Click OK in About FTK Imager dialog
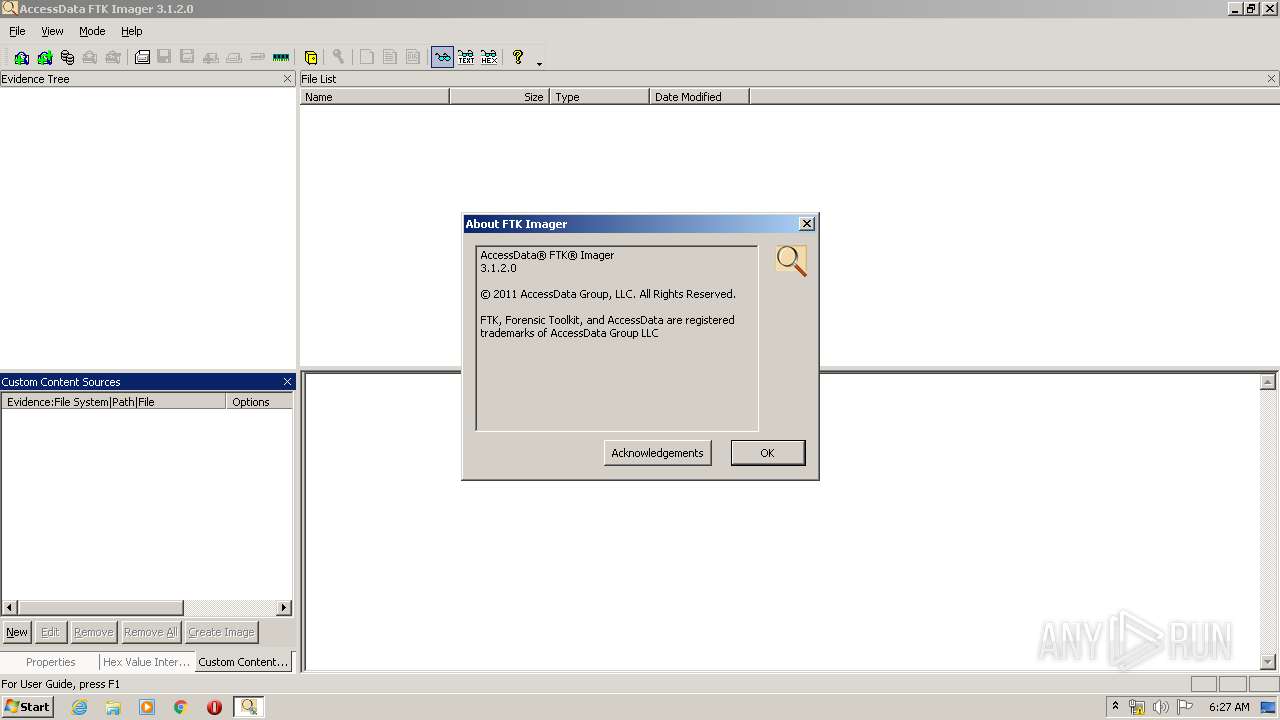Image resolution: width=1280 pixels, height=720 pixels. 767,453
